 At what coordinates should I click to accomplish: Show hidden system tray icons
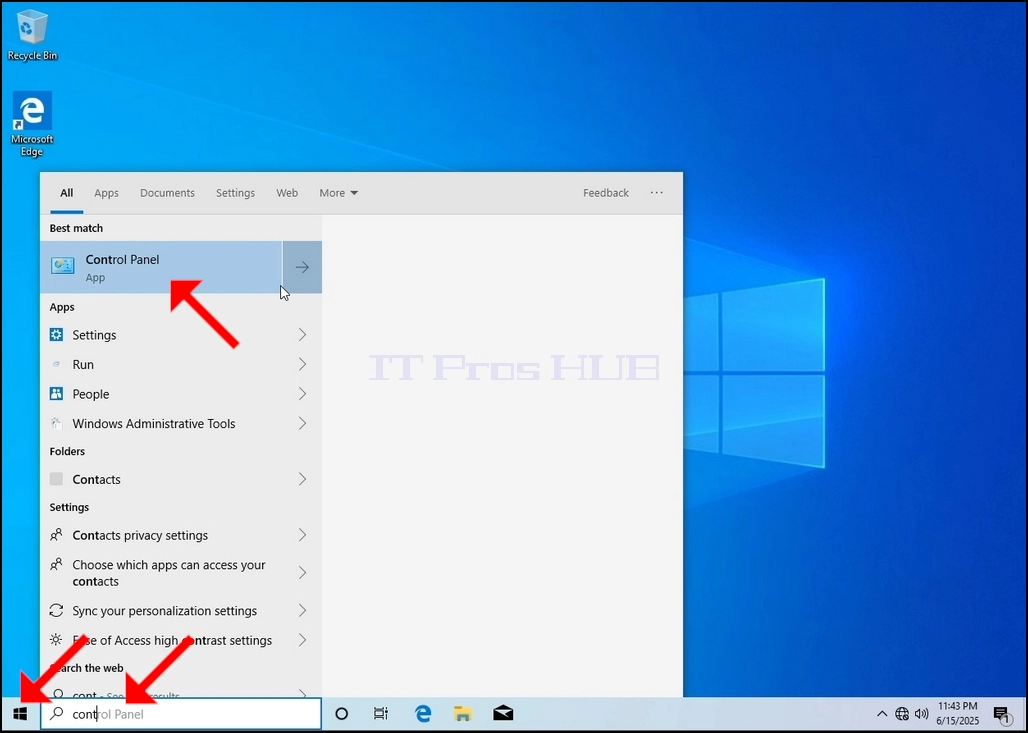coord(882,714)
